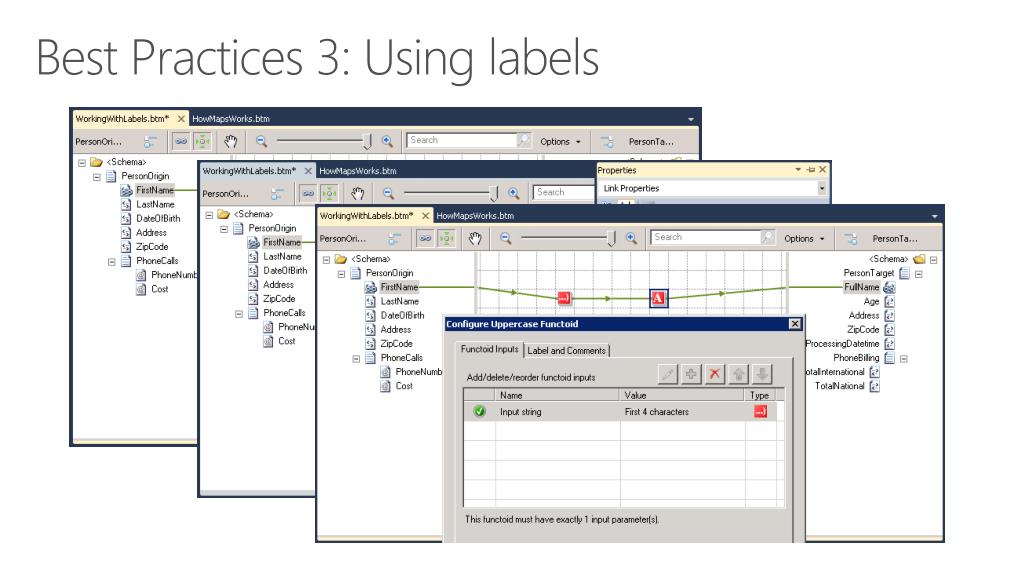Click the Add input plus button in the dialog
1023x575 pixels.
coord(691,374)
